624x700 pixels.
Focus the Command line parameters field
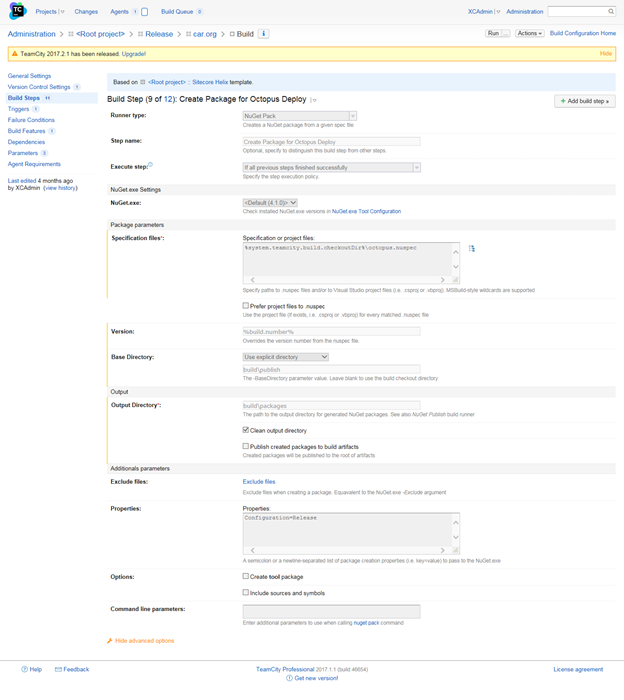pyautogui.click(x=332, y=612)
